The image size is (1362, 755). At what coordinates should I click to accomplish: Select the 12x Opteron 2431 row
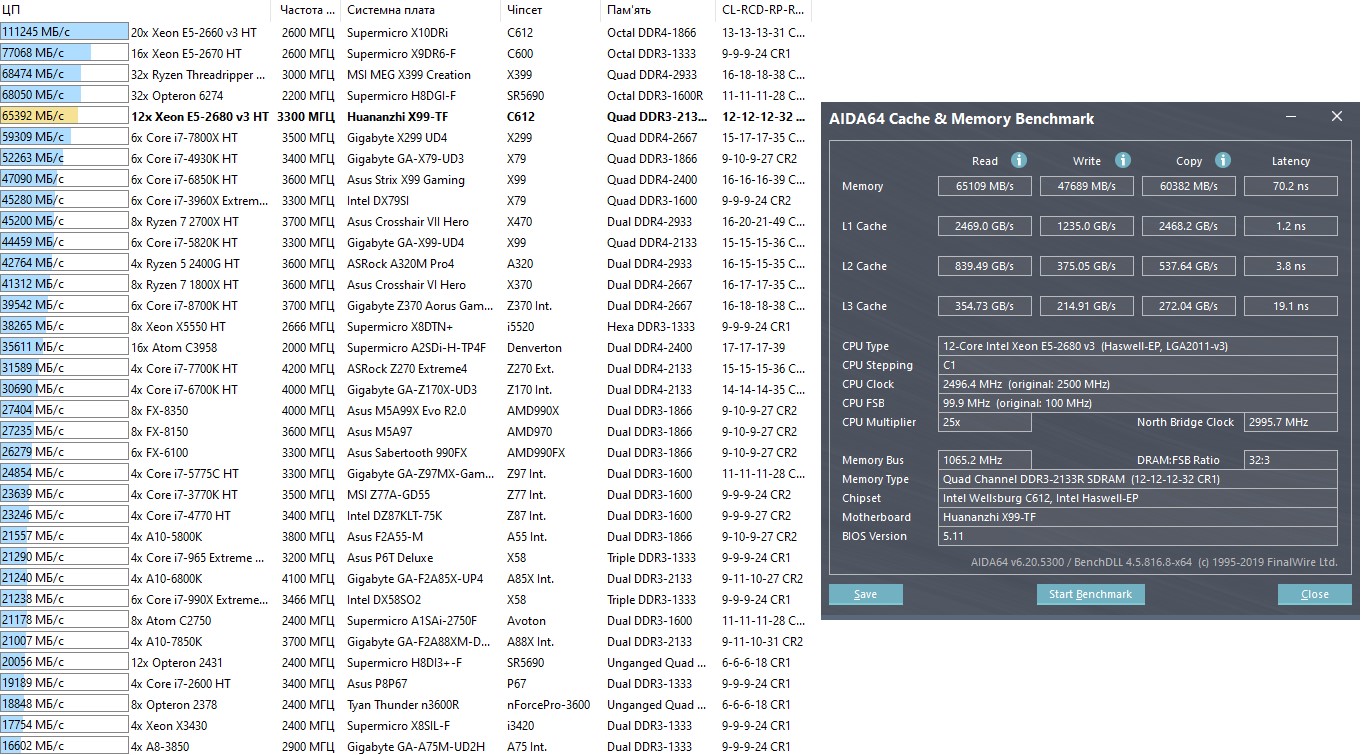[405, 662]
